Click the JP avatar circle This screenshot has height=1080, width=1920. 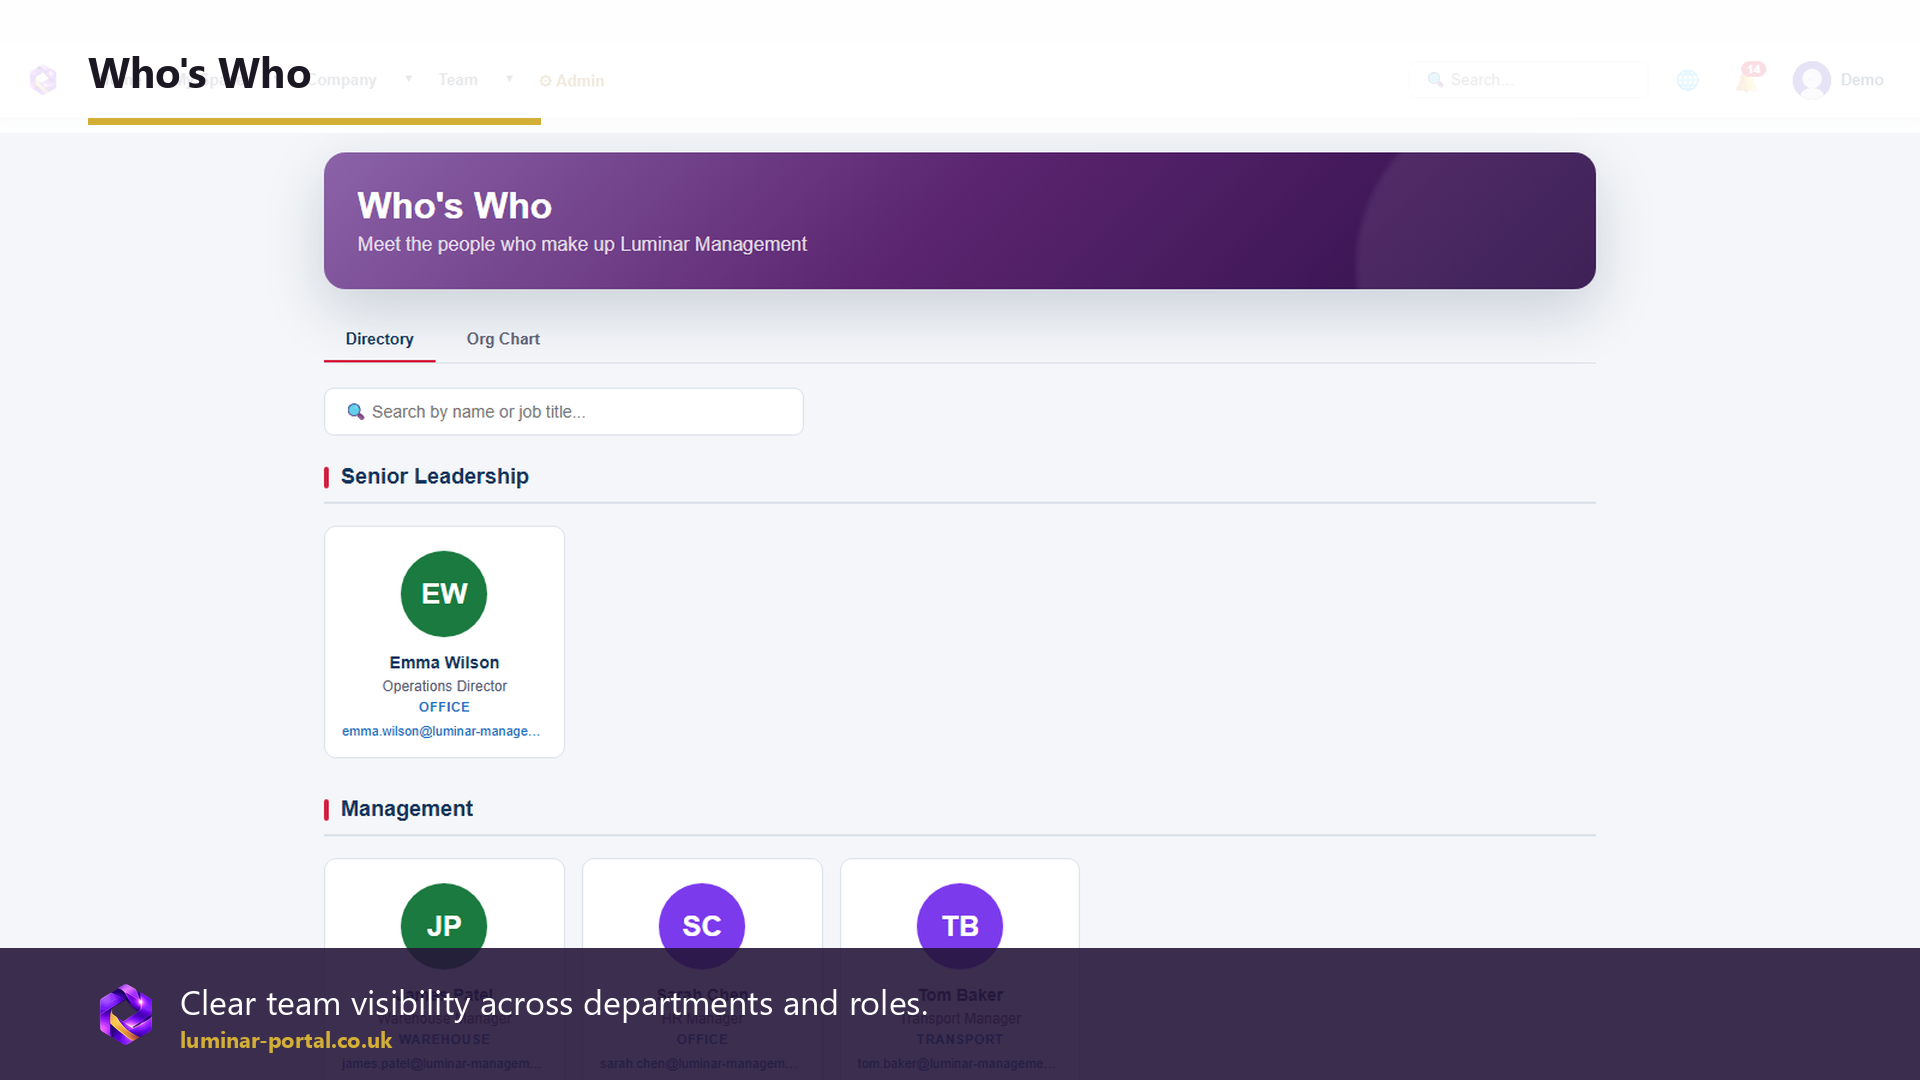pos(444,926)
